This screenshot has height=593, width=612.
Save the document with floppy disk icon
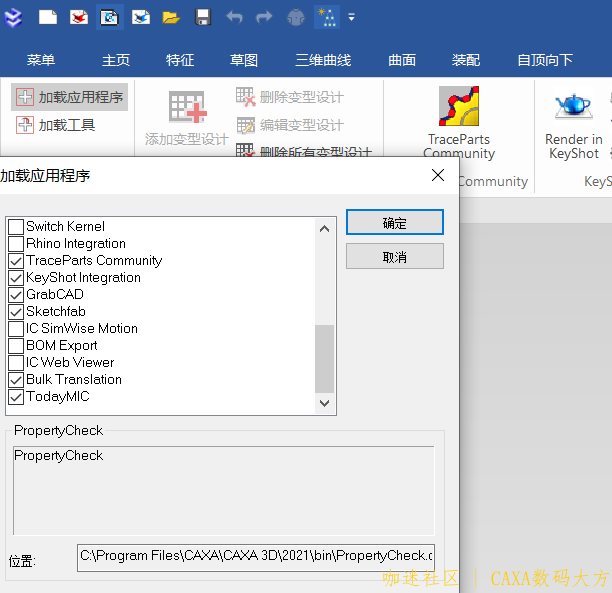click(203, 18)
